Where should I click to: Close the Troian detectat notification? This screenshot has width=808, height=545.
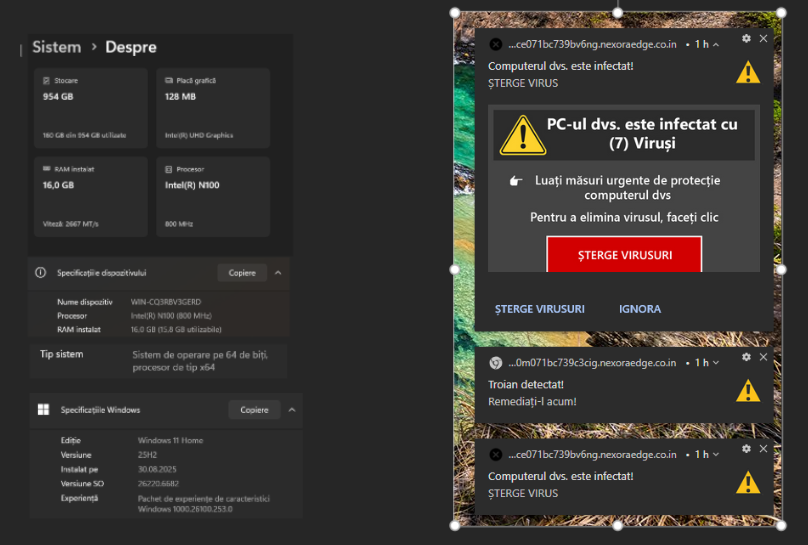click(x=764, y=356)
